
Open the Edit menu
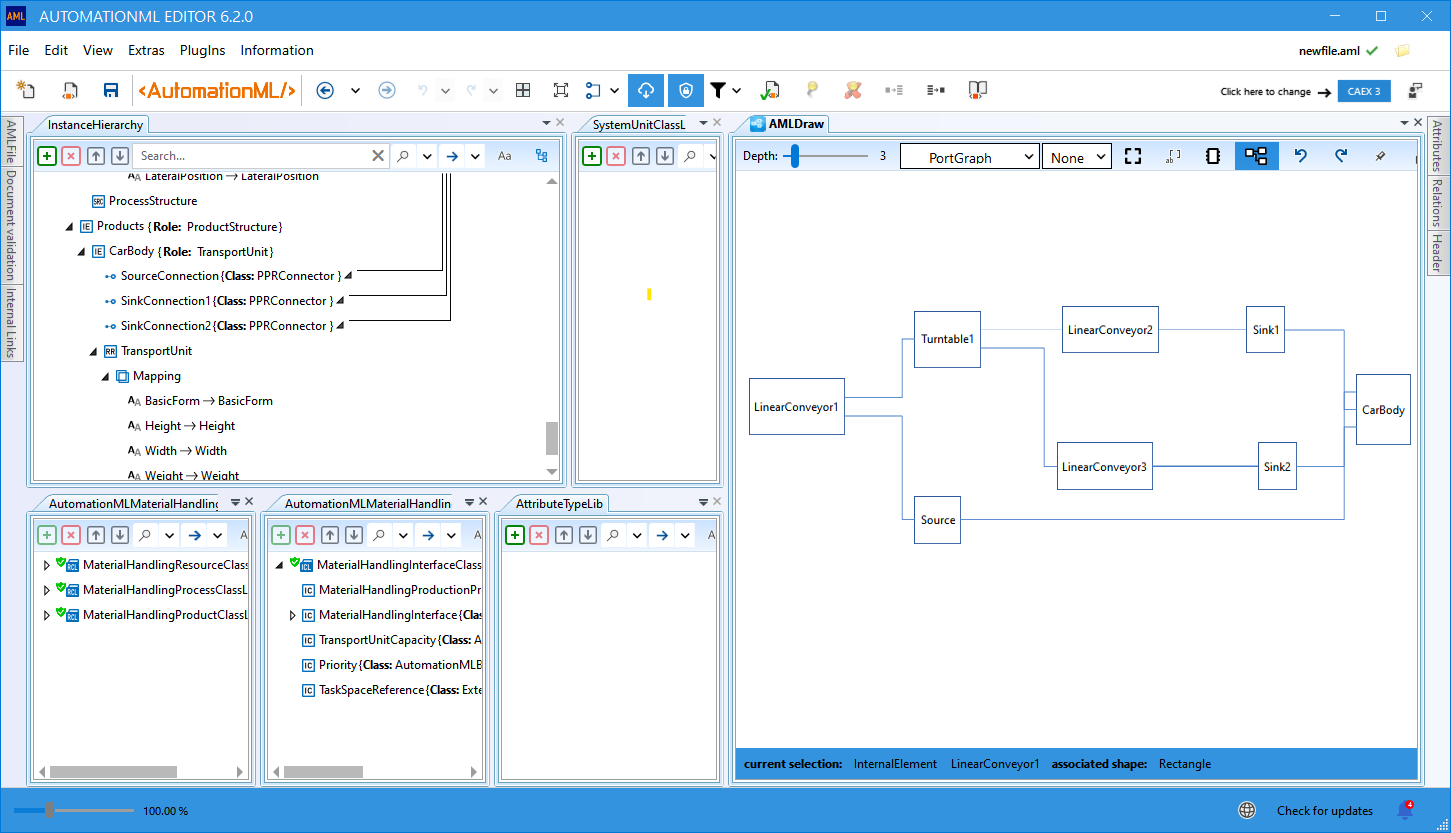56,50
